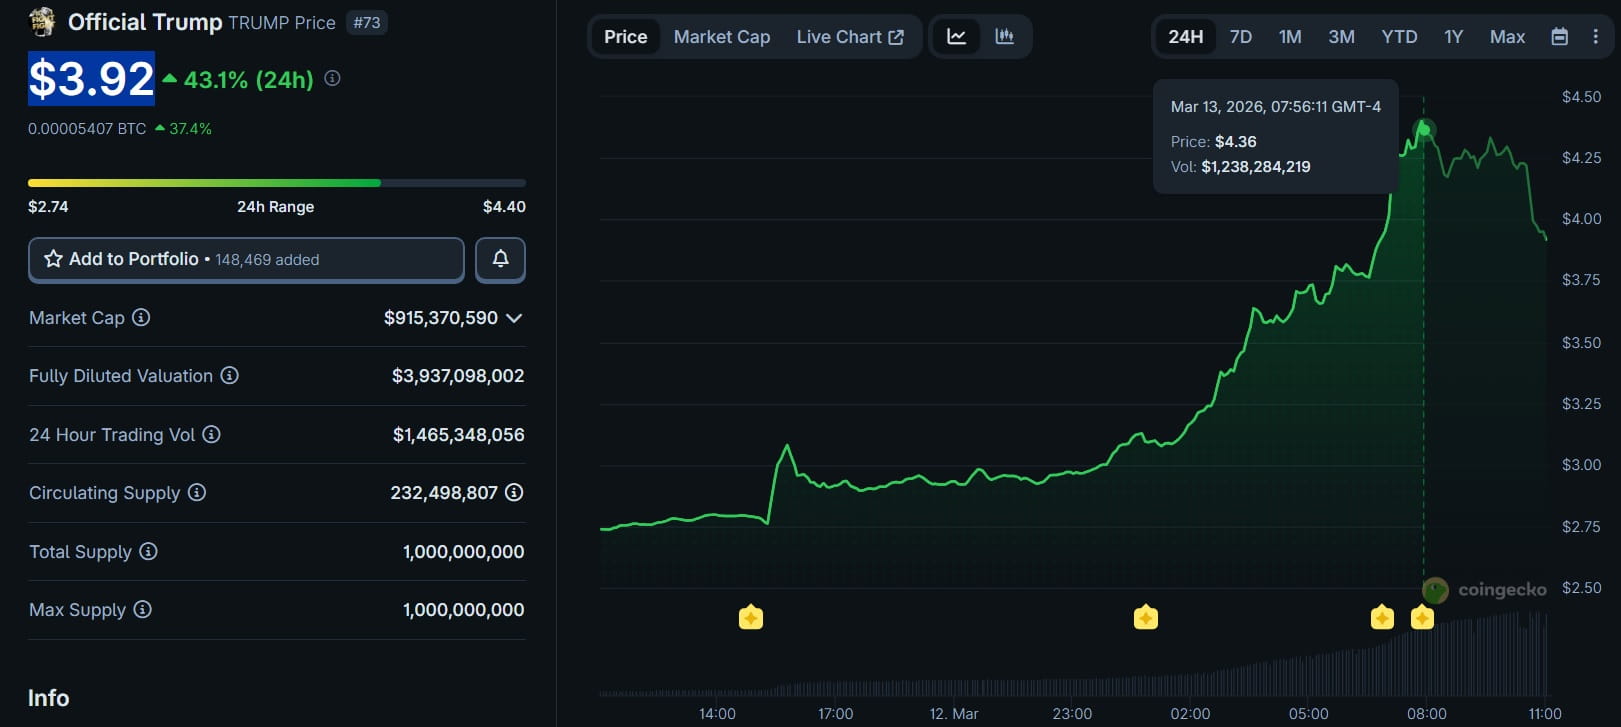Open the chart three-dot options menu

click(x=1595, y=37)
